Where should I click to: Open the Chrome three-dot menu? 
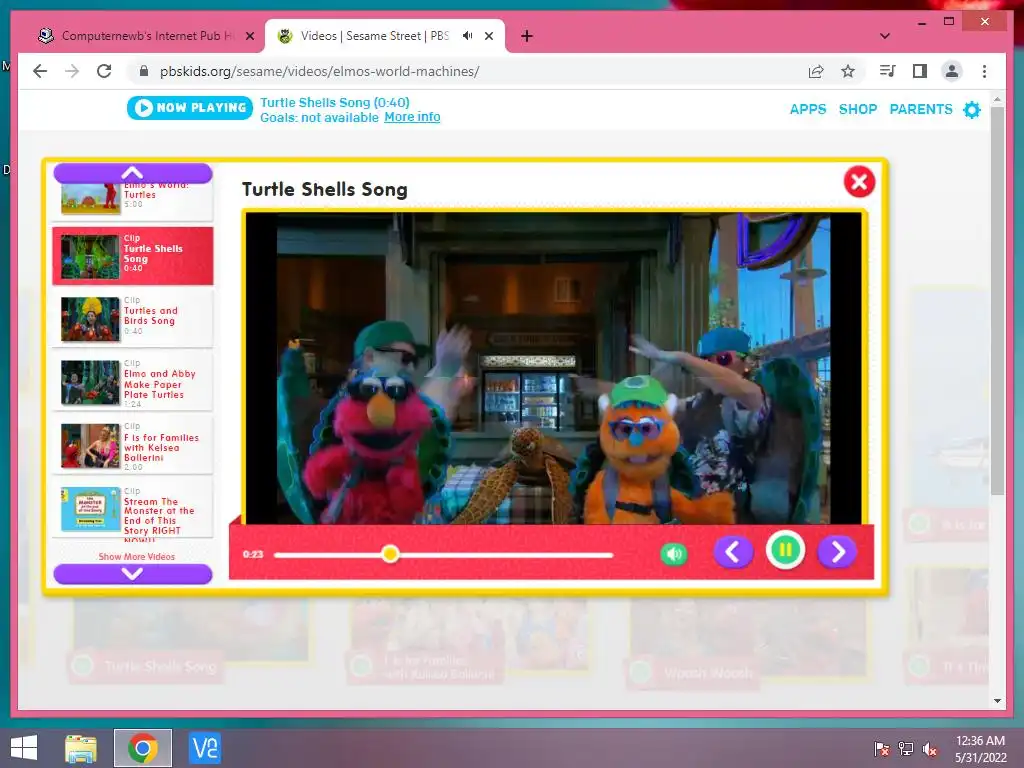984,71
